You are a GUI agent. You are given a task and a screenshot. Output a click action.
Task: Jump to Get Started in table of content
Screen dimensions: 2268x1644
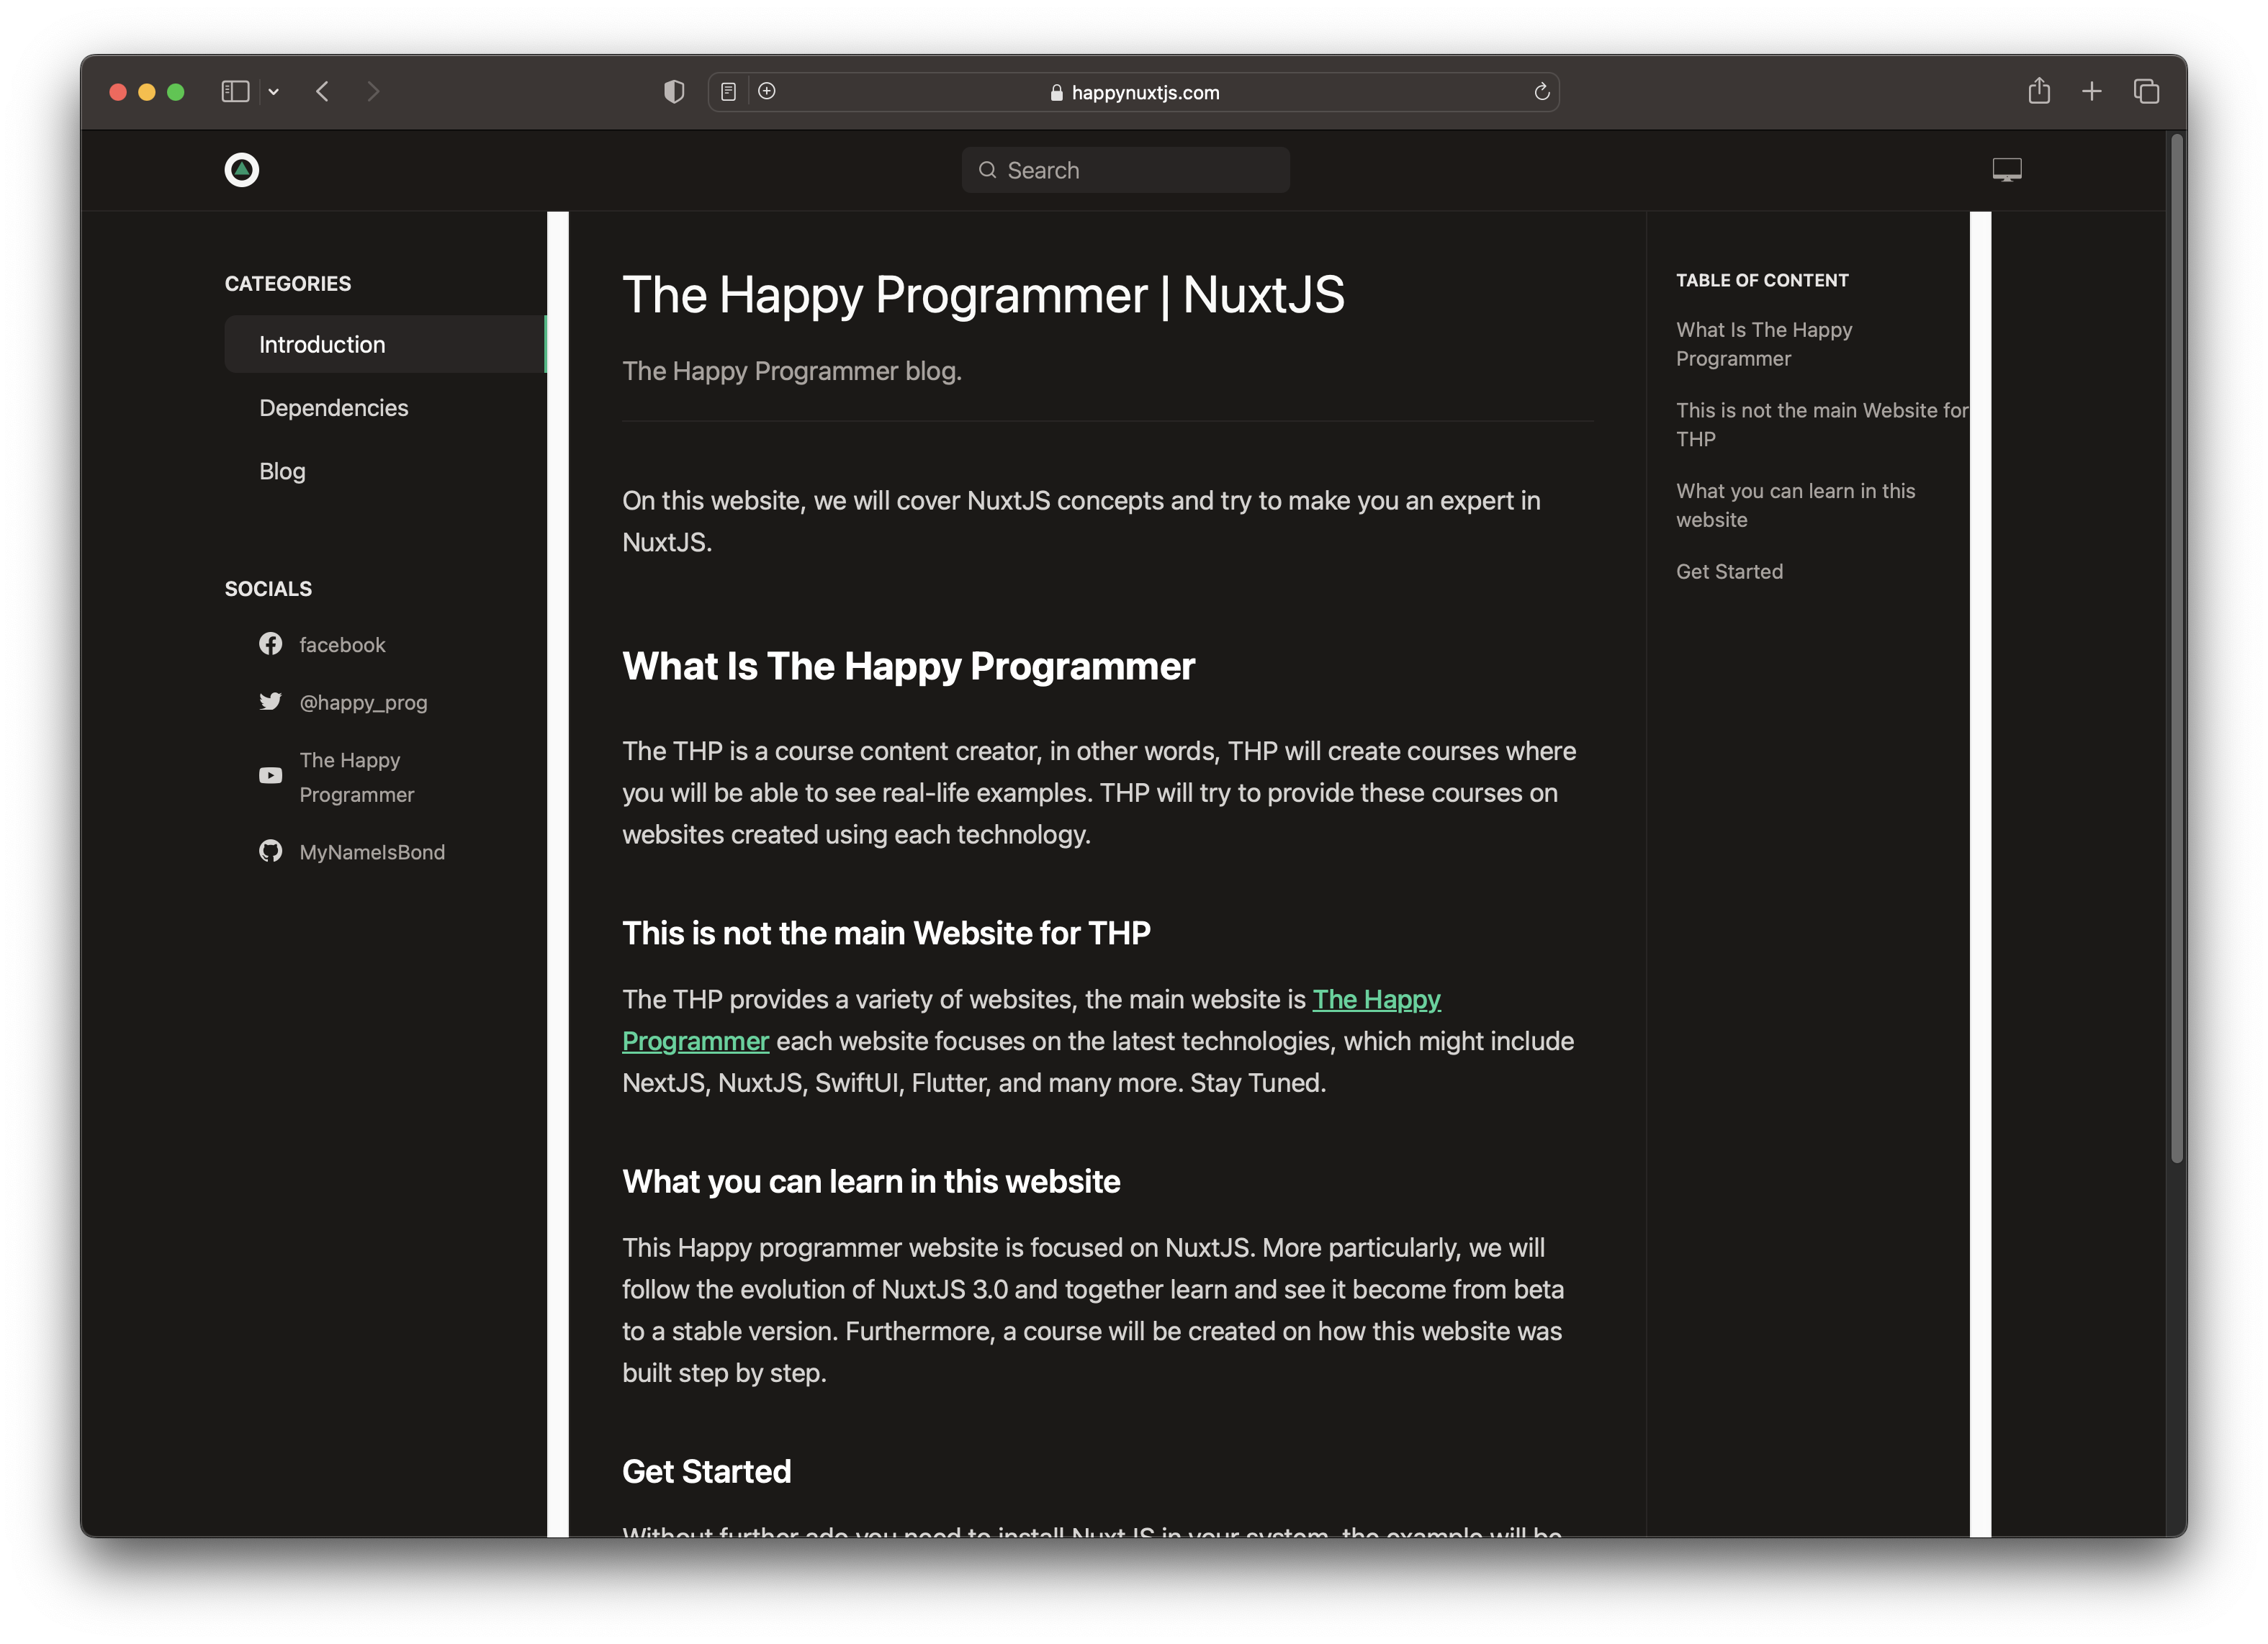(1729, 572)
